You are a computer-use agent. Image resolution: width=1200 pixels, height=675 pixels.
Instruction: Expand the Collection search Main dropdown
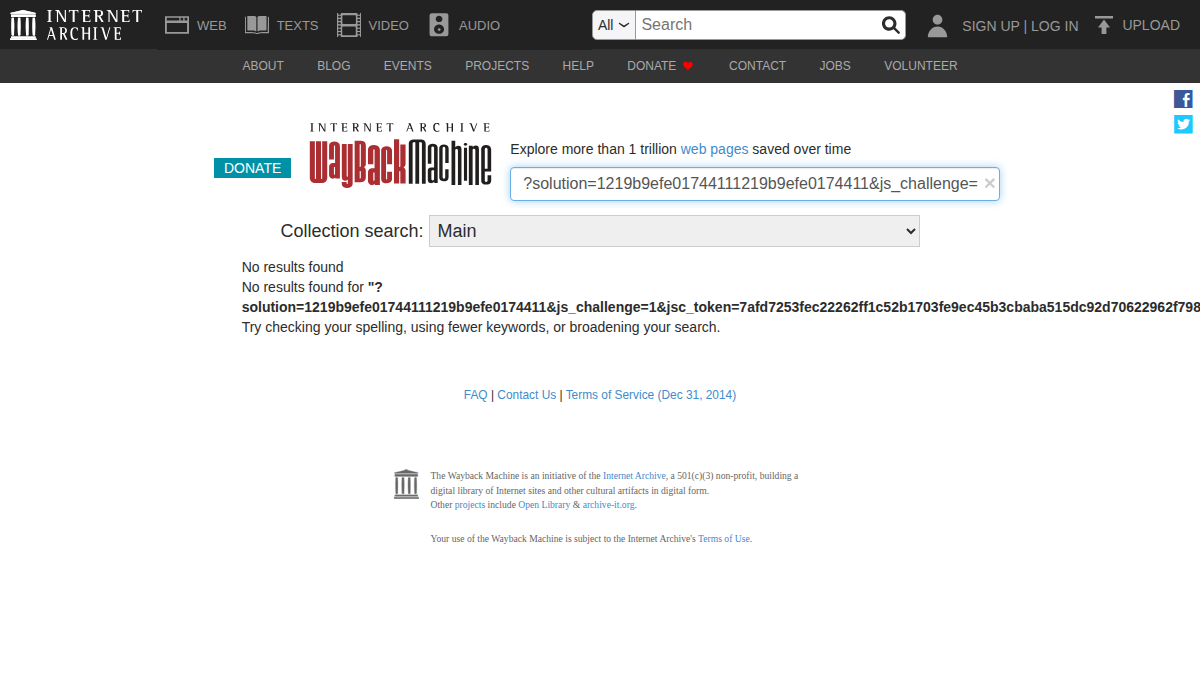coord(674,231)
